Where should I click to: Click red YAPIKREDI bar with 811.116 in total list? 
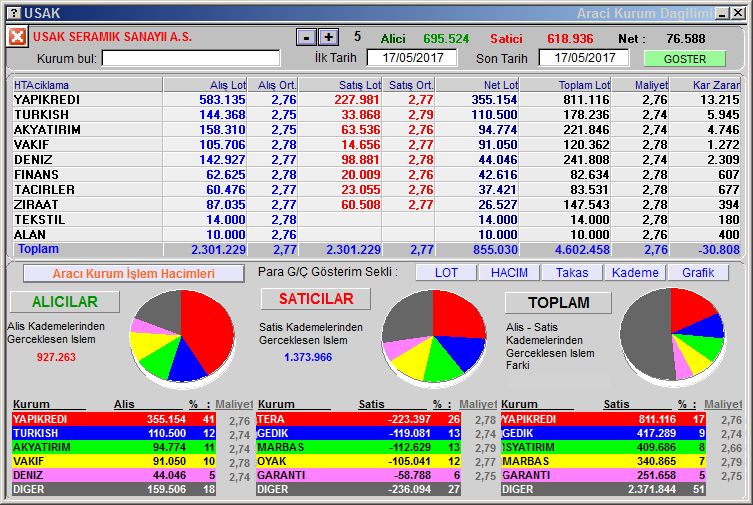click(603, 419)
